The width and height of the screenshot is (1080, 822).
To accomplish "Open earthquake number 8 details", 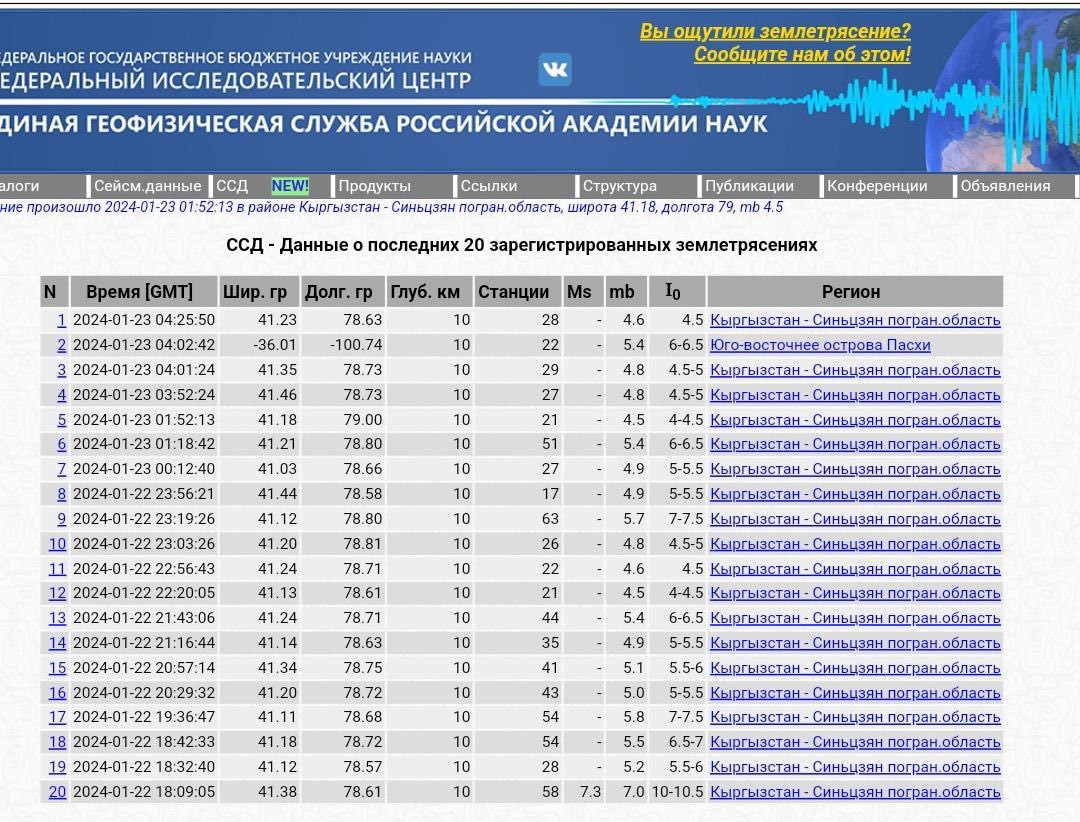I will (x=61, y=494).
